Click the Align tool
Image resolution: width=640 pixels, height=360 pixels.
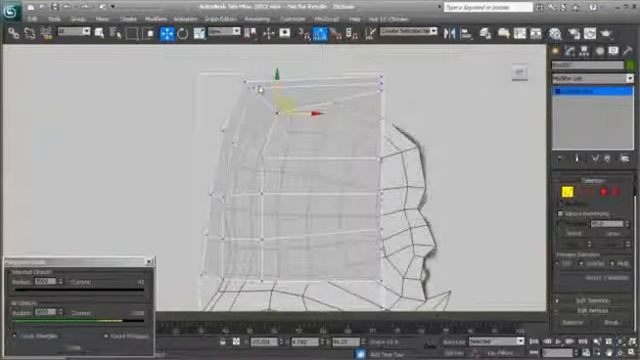point(466,33)
